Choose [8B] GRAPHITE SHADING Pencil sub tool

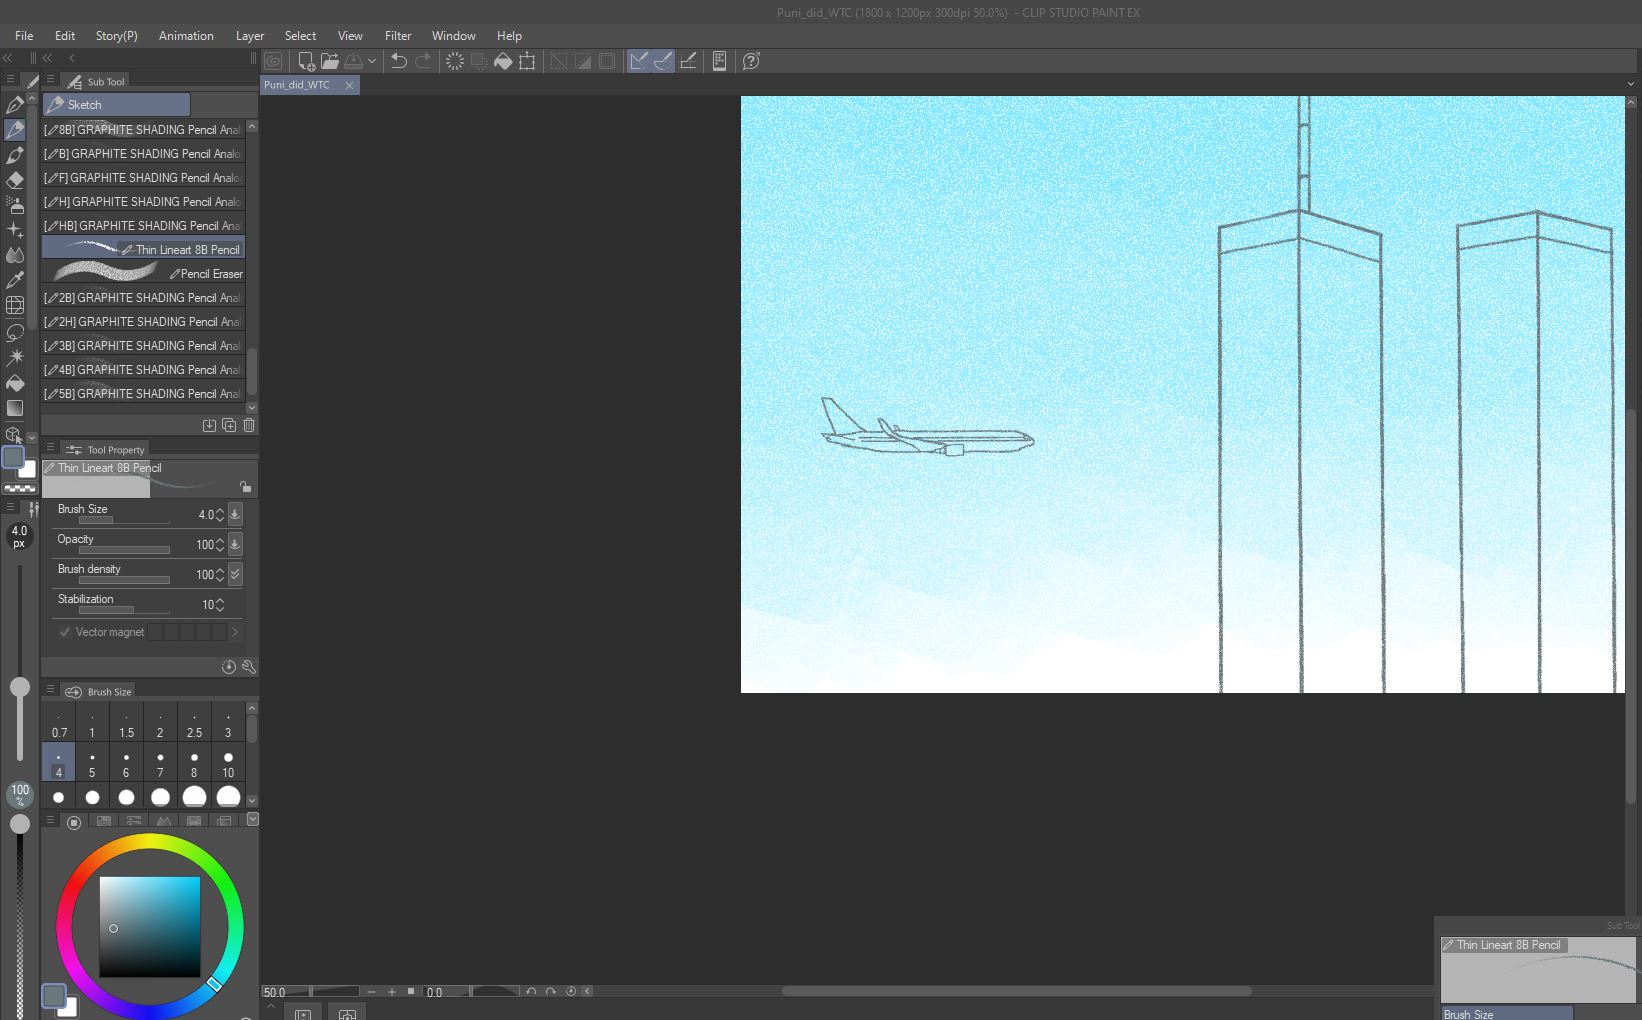point(144,129)
